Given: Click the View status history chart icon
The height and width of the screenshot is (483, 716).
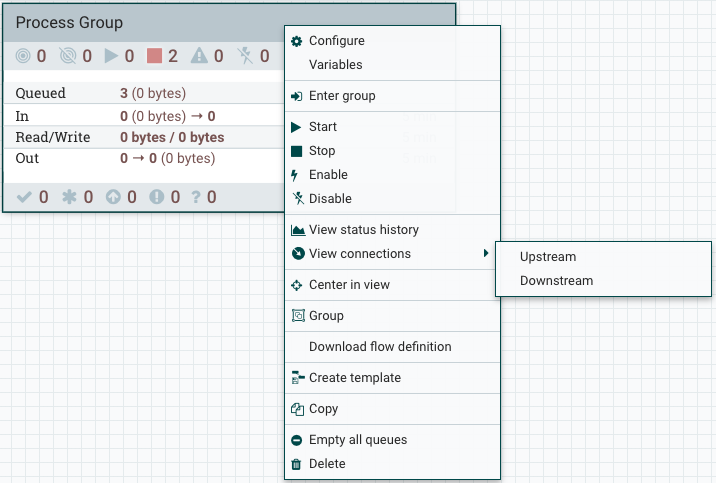Looking at the screenshot, I should click(297, 230).
